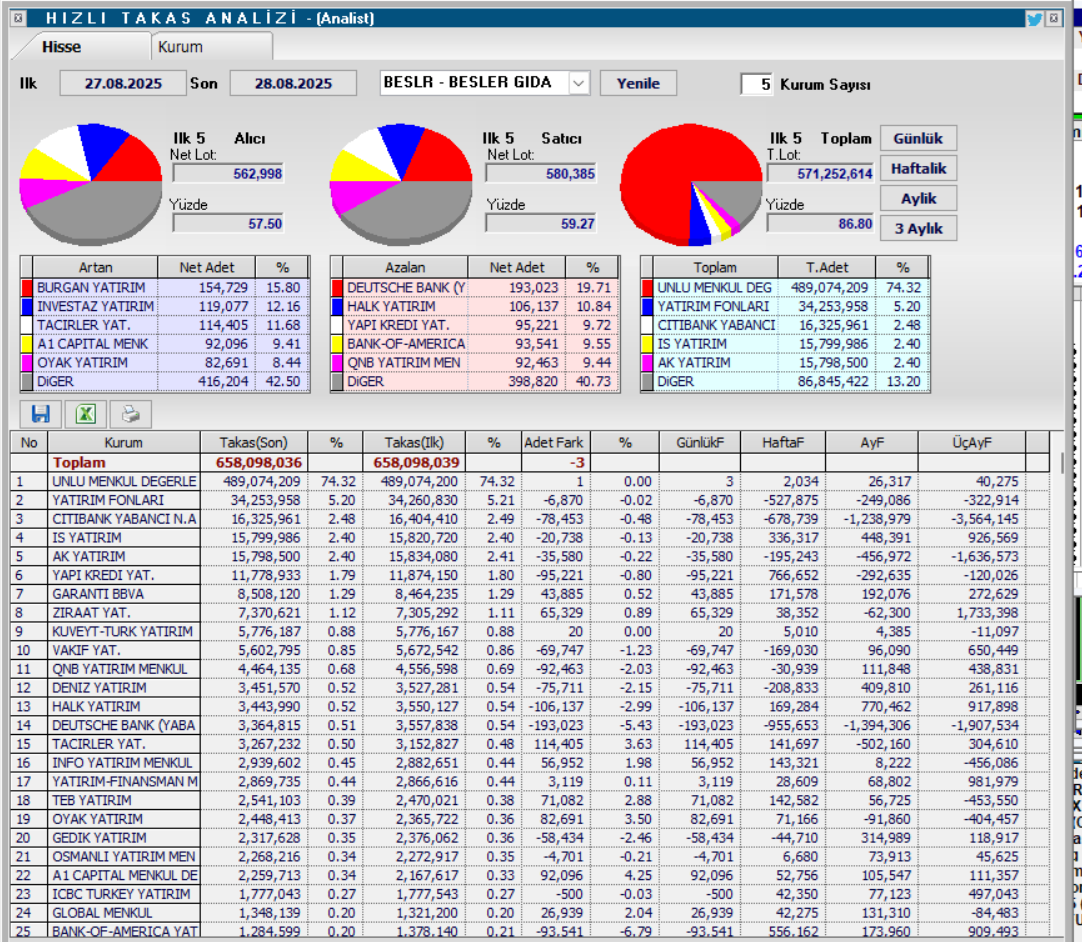Select the ZIRAAT YAT. row
The width and height of the screenshot is (1082, 942).
(x=530, y=613)
